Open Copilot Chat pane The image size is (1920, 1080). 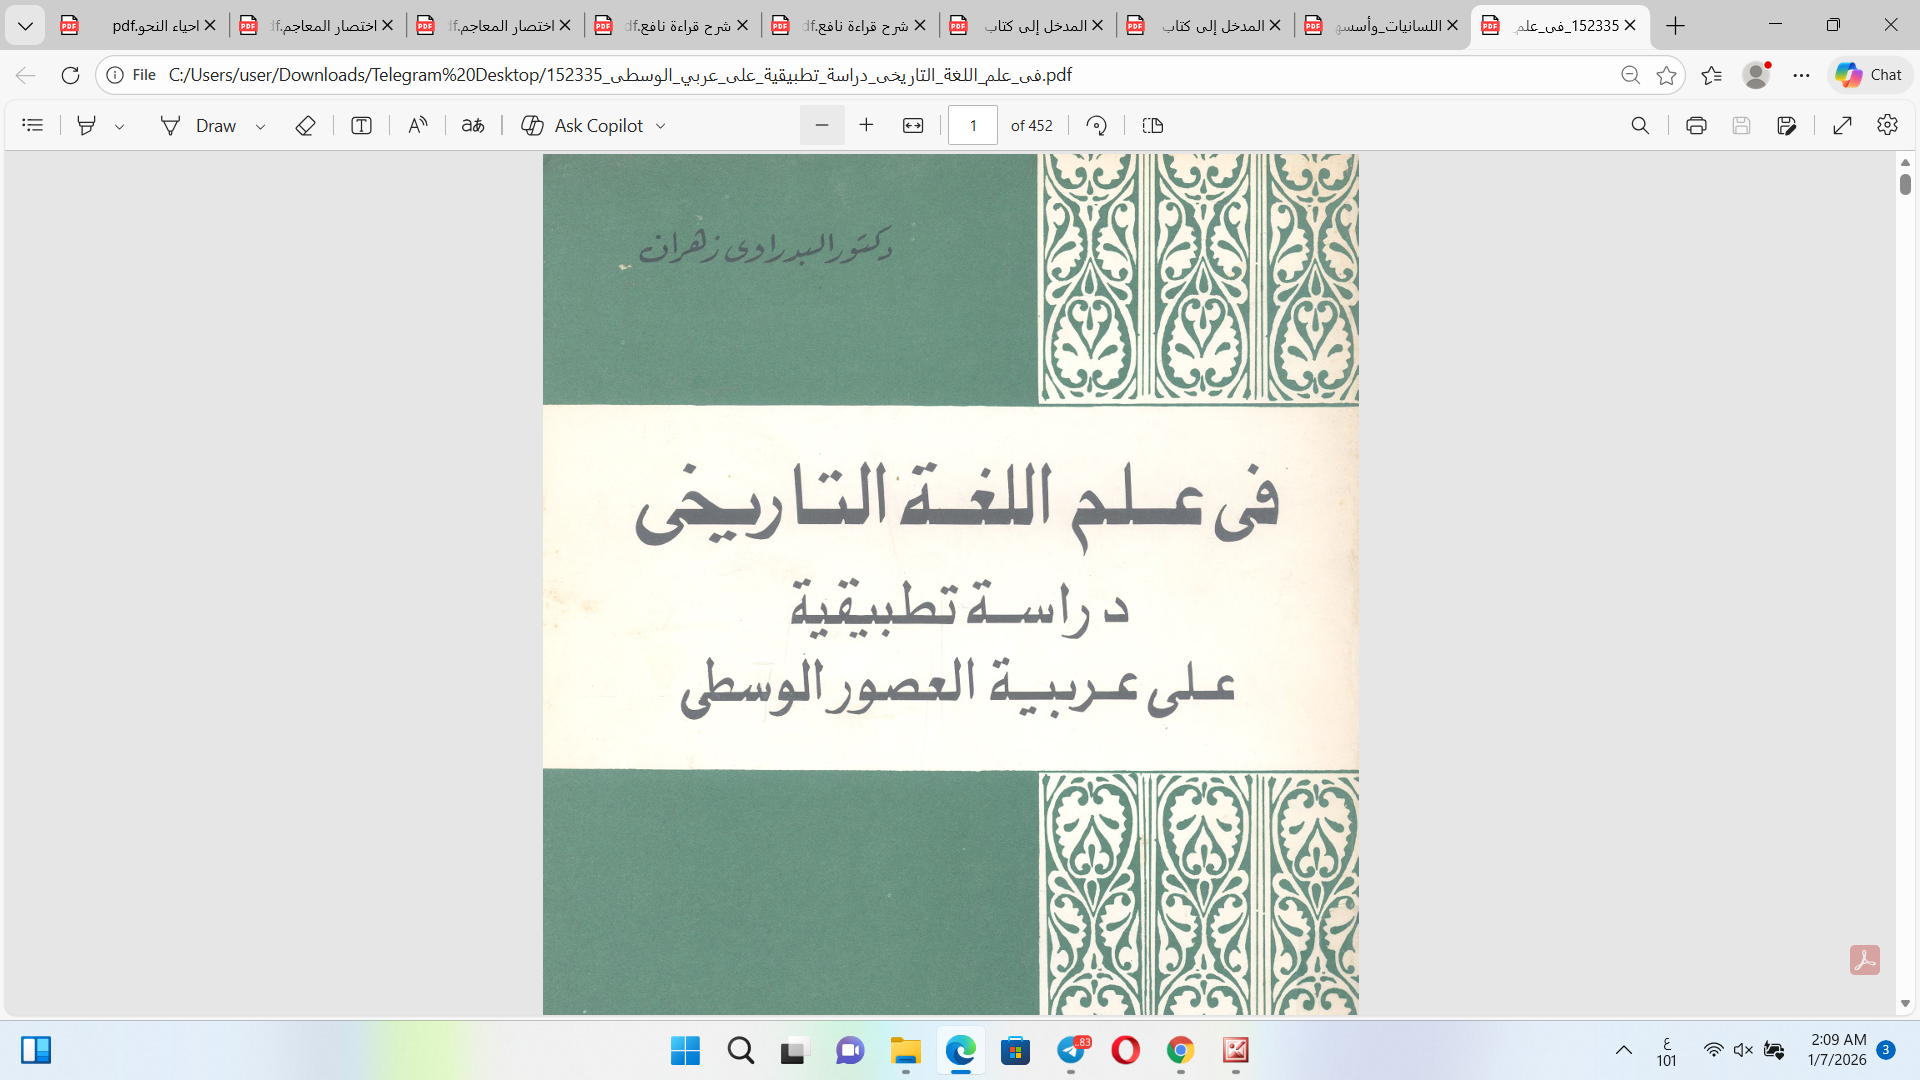tap(1869, 75)
